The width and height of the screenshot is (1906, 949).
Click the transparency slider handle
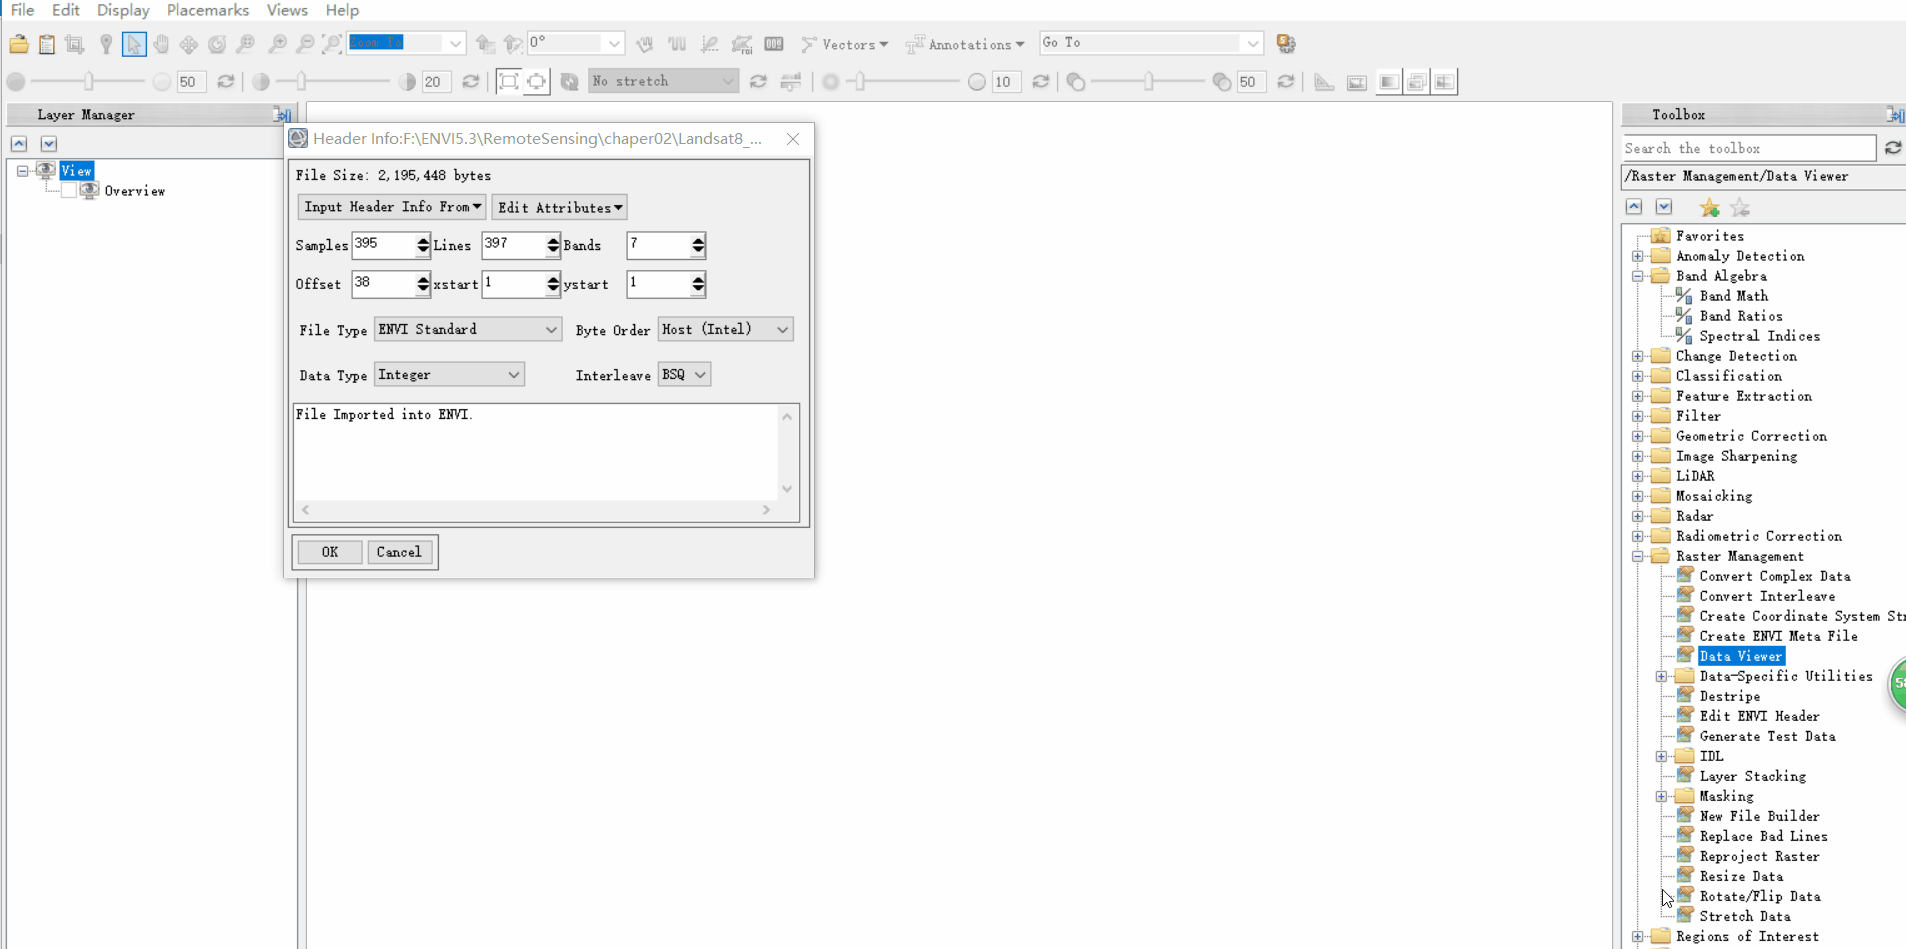[1149, 82]
